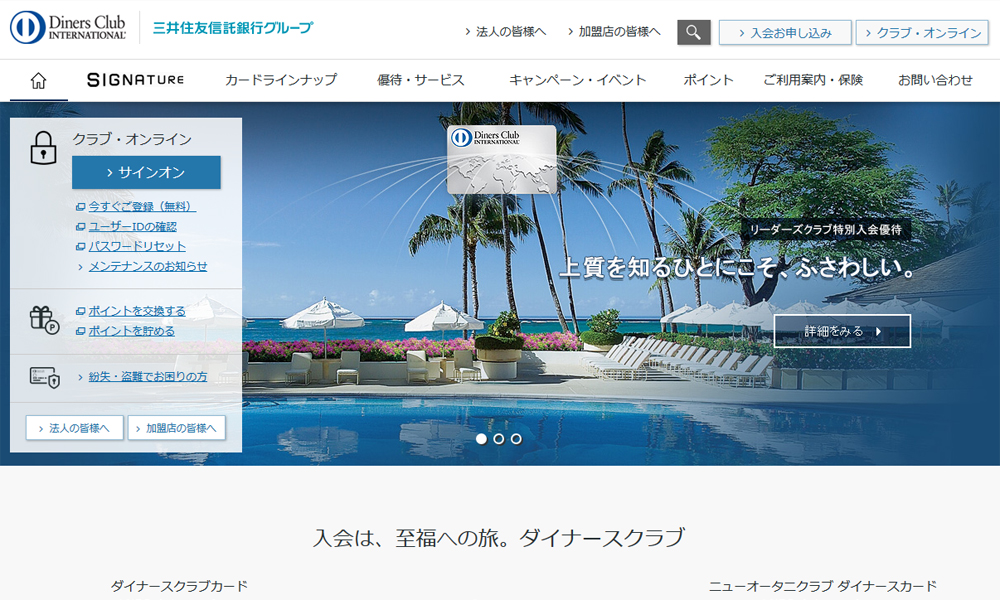
Task: Click 詳細をみる banner button
Action: pos(842,331)
